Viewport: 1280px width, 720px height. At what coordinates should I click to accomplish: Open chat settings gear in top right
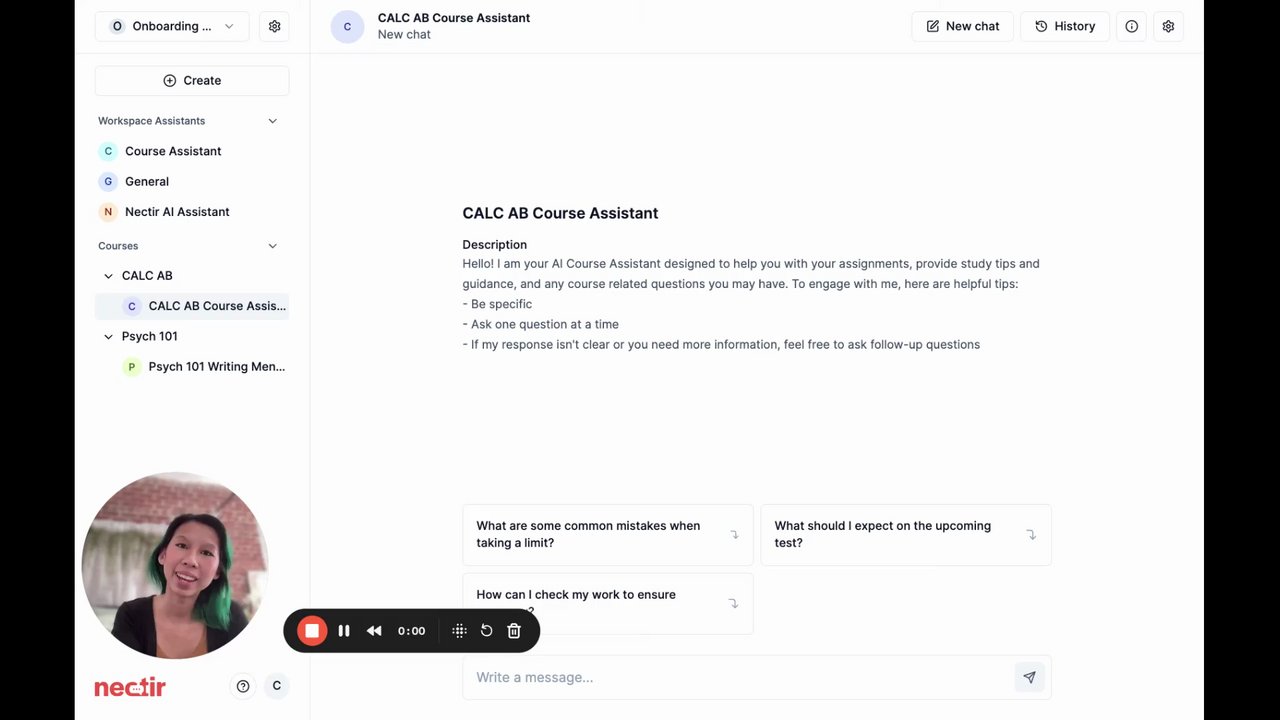1168,26
